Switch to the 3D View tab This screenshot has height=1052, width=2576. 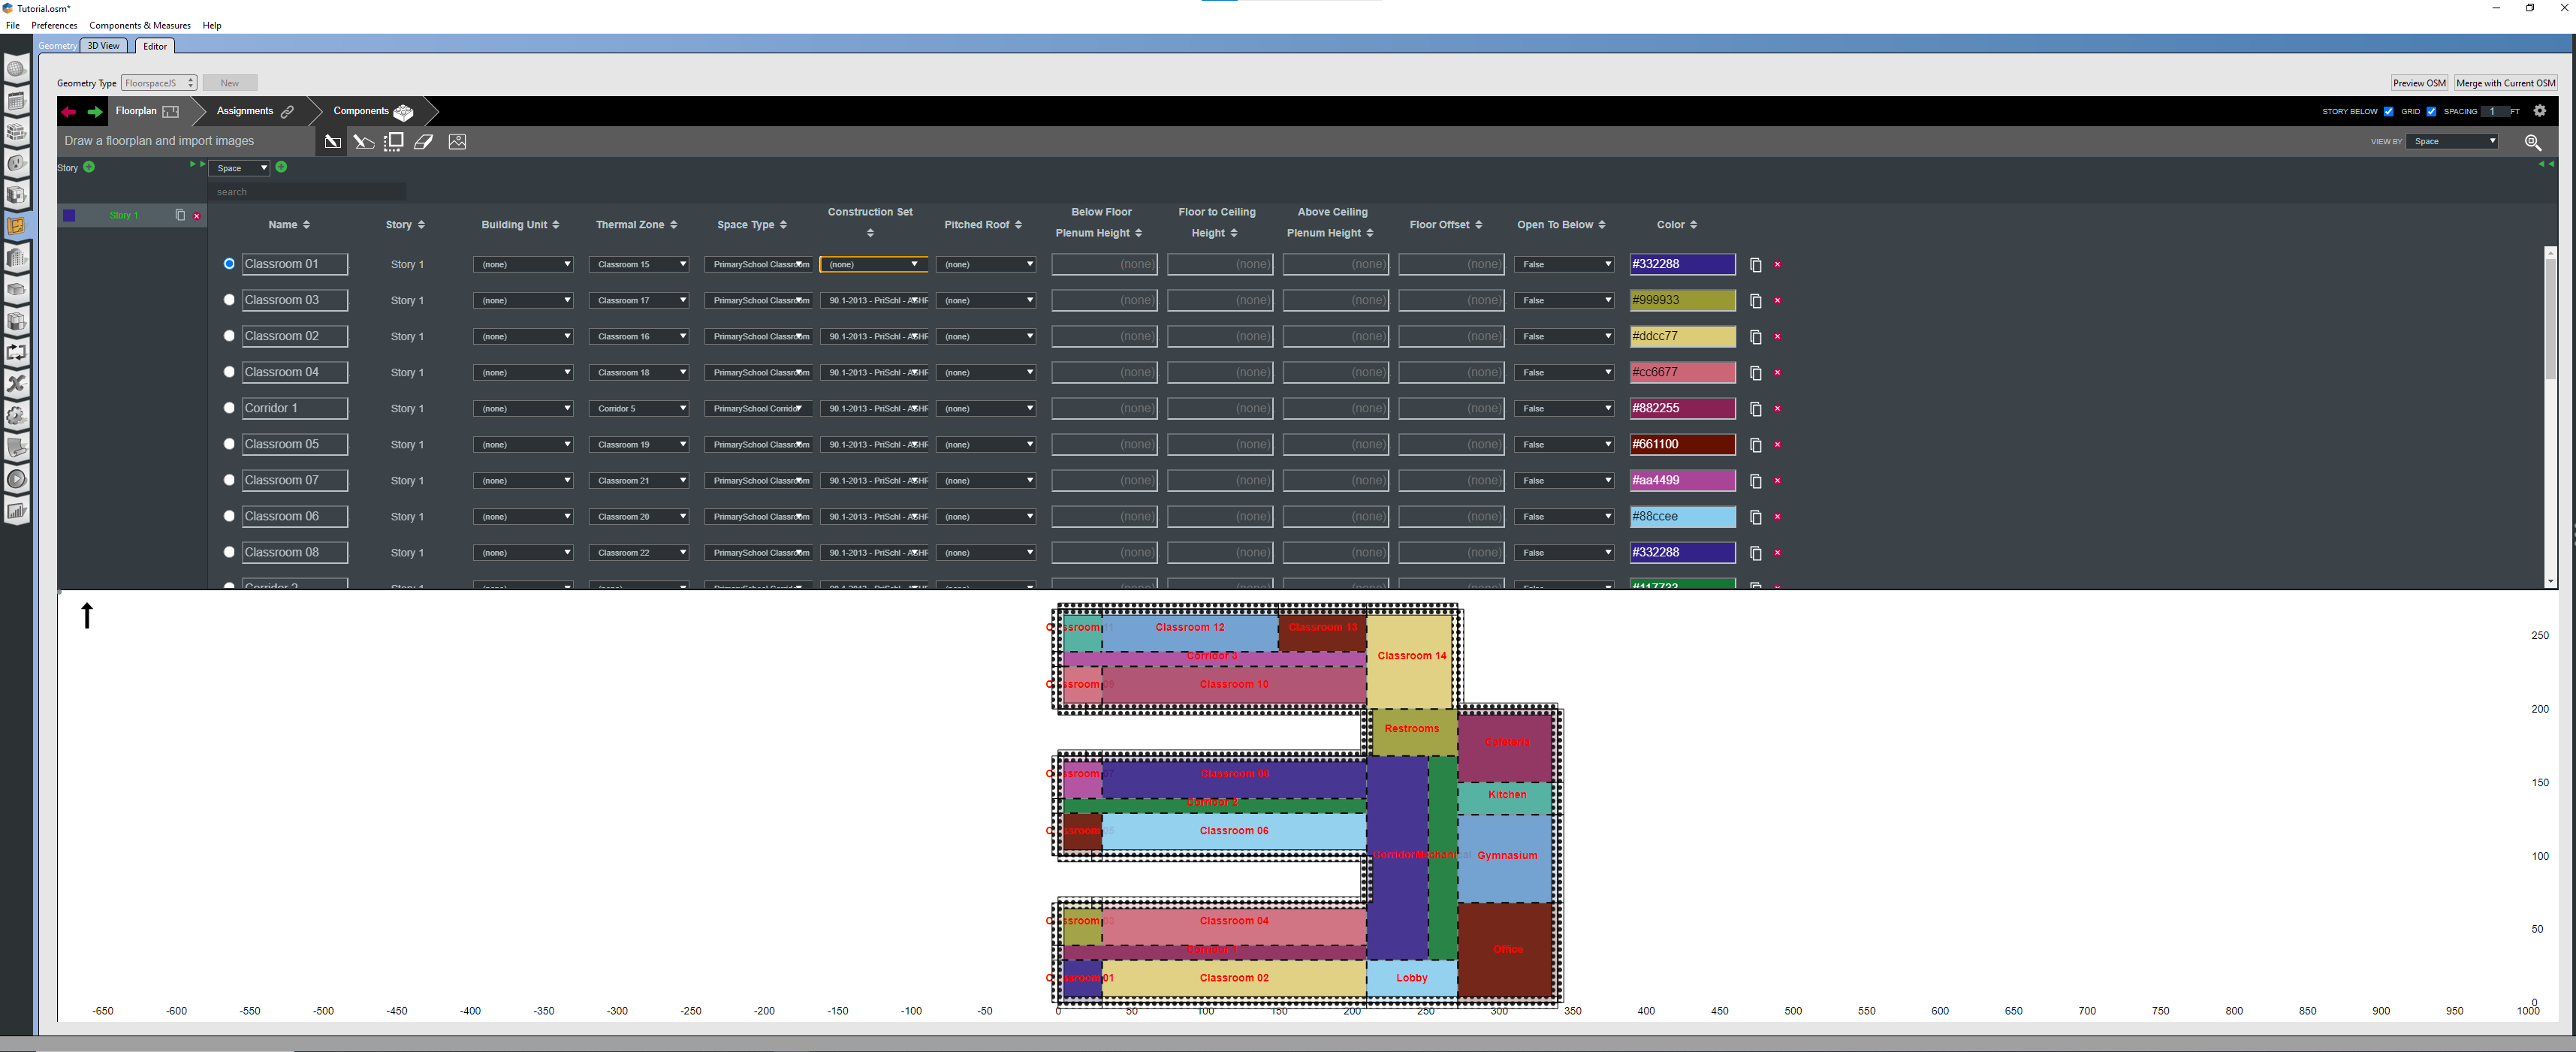pos(103,46)
